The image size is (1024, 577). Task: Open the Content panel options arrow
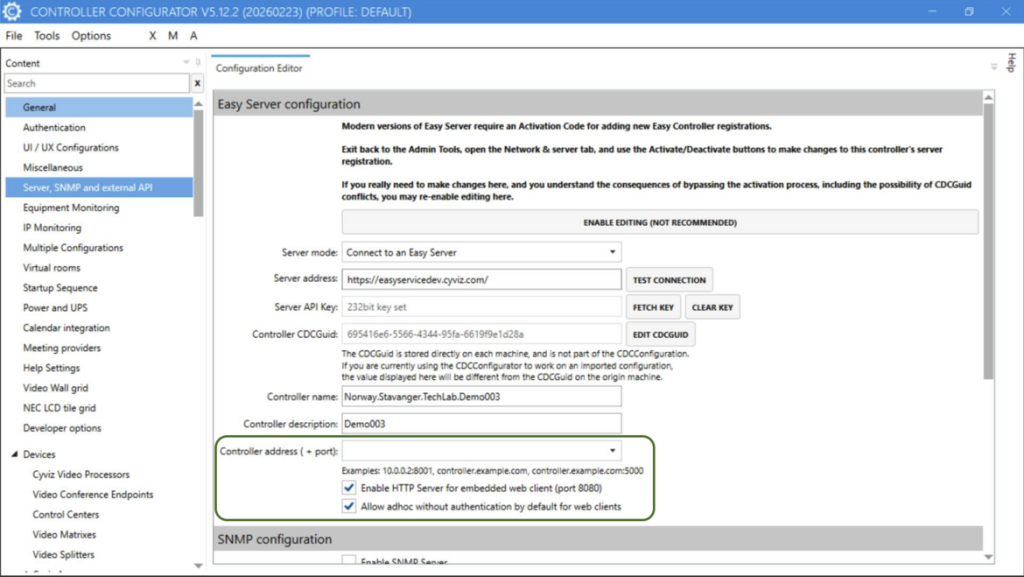pos(186,63)
